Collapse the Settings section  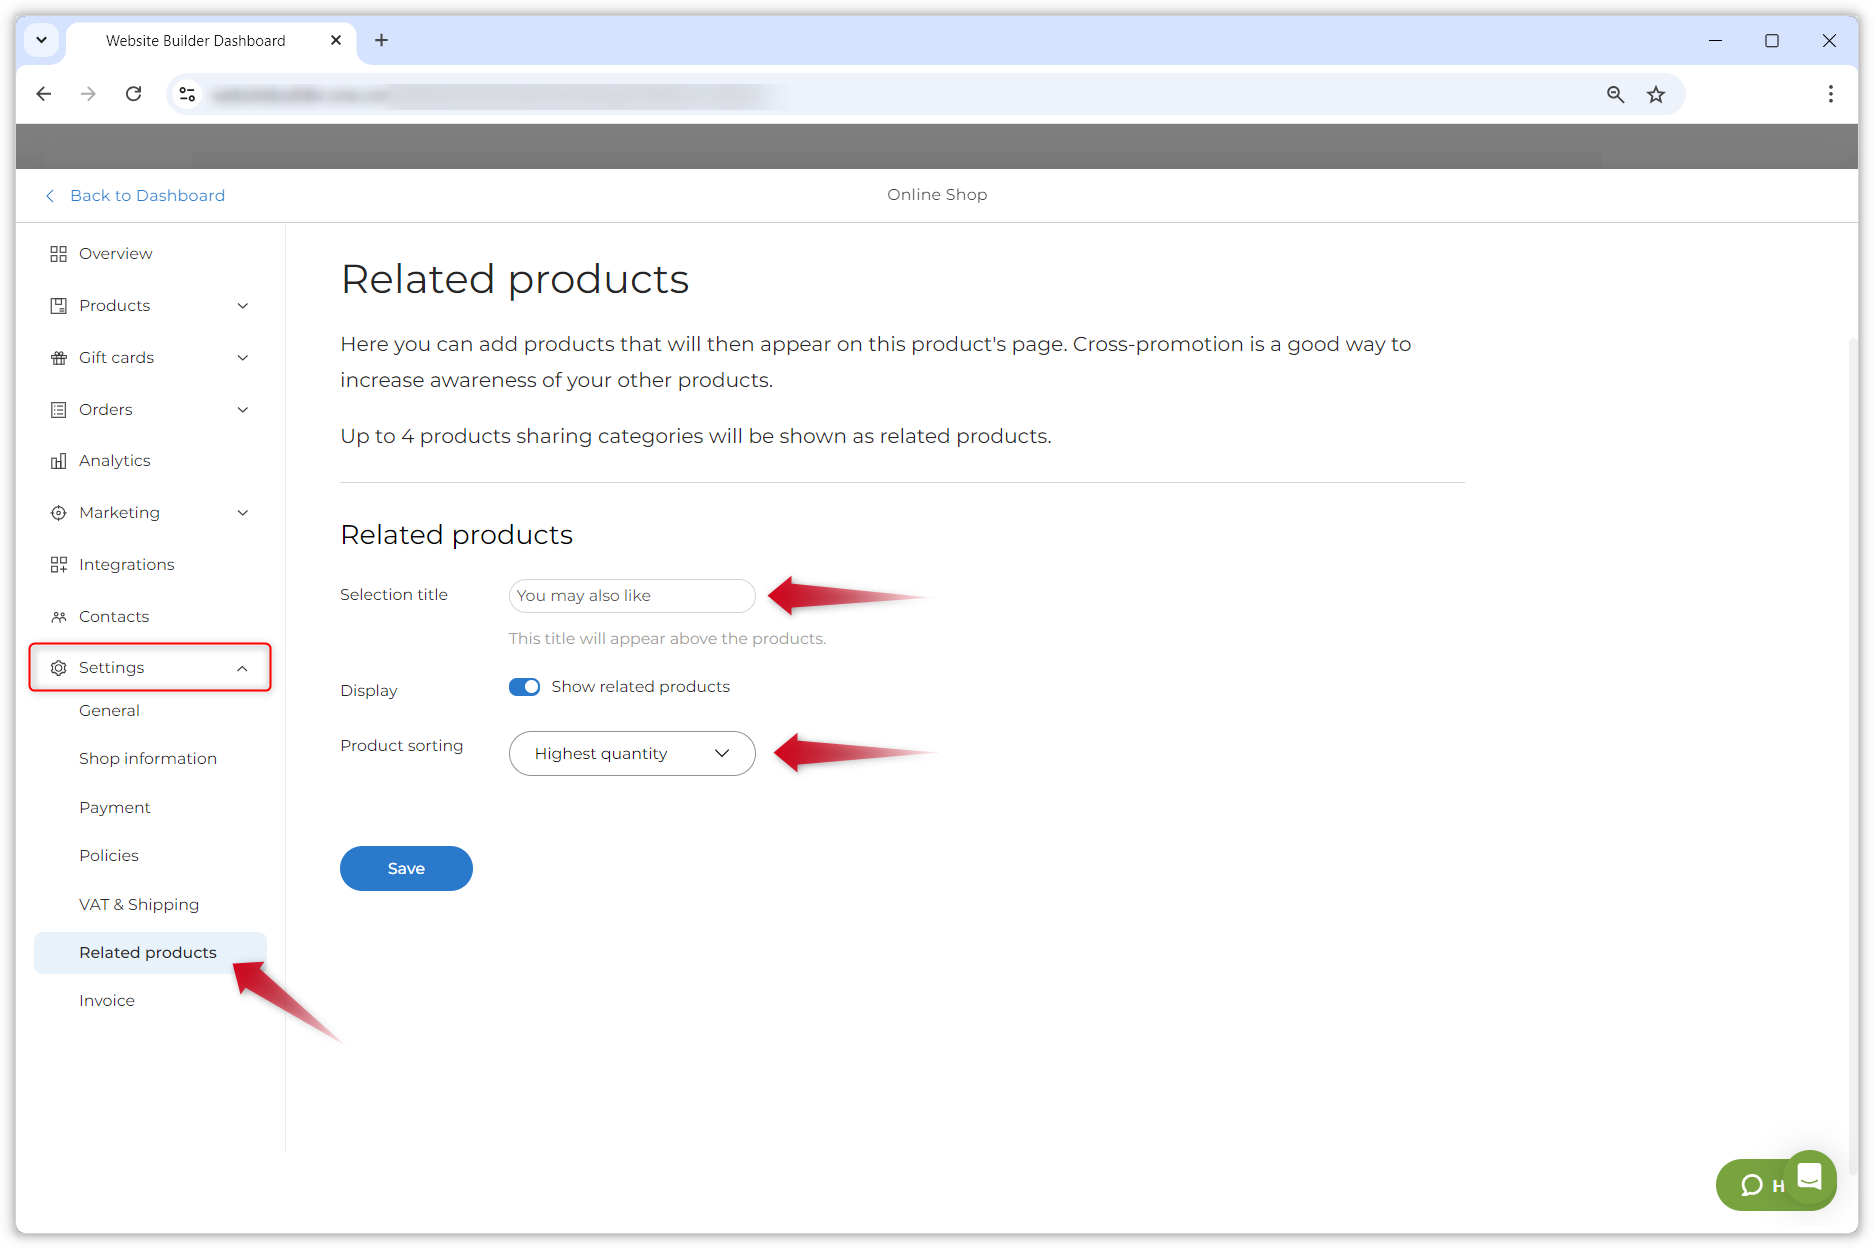243,667
